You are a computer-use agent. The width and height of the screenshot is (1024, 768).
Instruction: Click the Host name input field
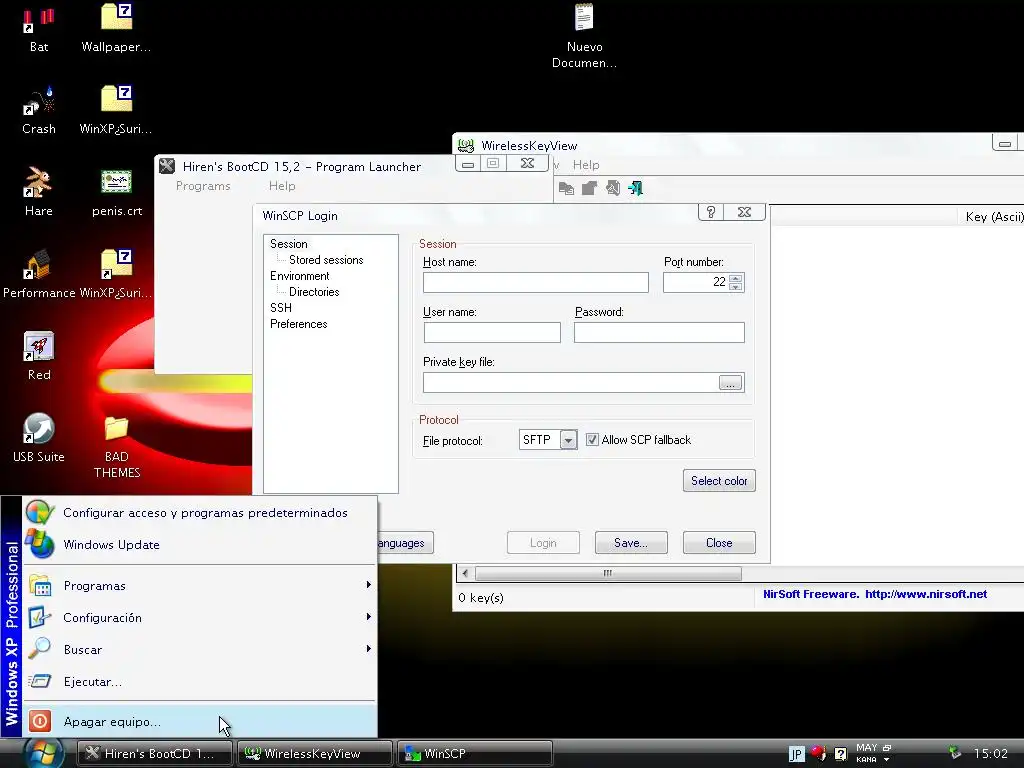click(x=536, y=282)
